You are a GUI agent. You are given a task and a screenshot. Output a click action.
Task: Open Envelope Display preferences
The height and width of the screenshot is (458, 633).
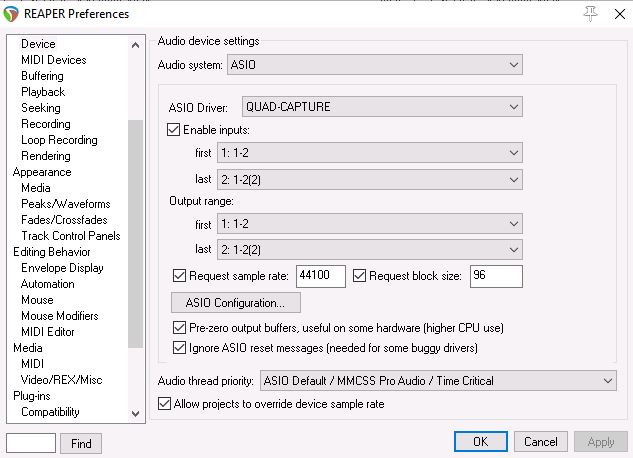pos(62,268)
